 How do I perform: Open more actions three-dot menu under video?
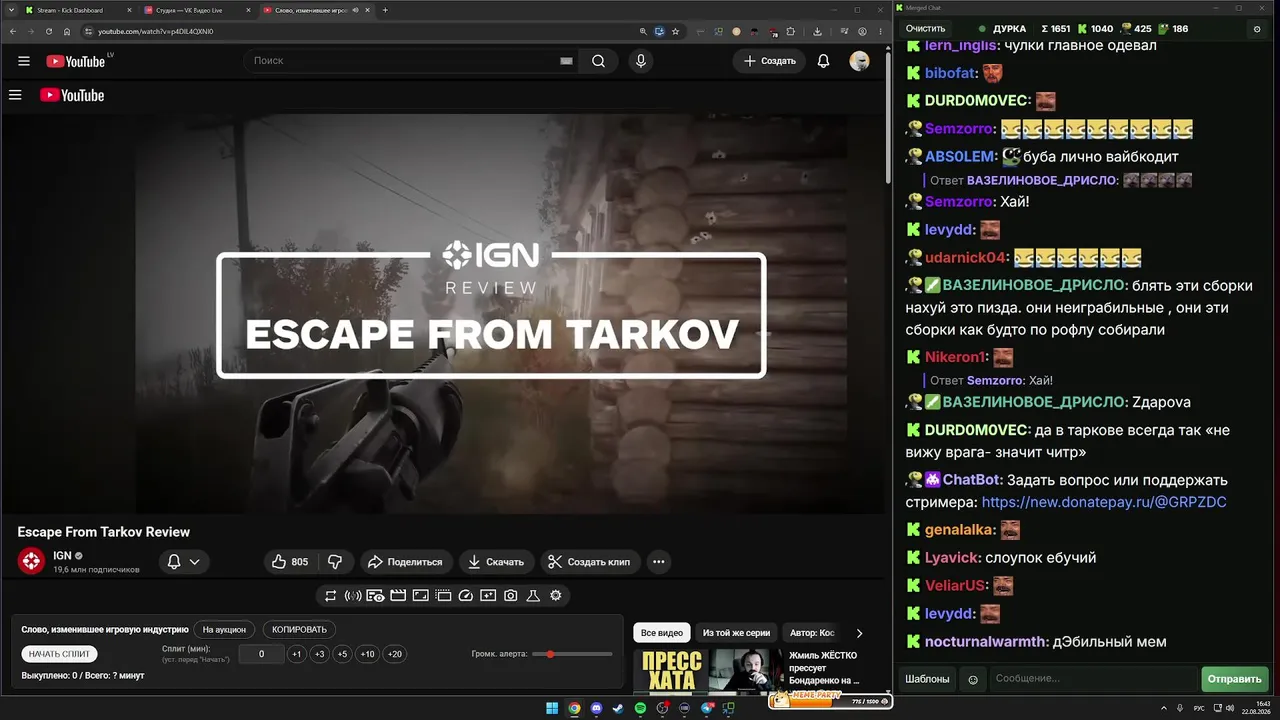[x=658, y=562]
